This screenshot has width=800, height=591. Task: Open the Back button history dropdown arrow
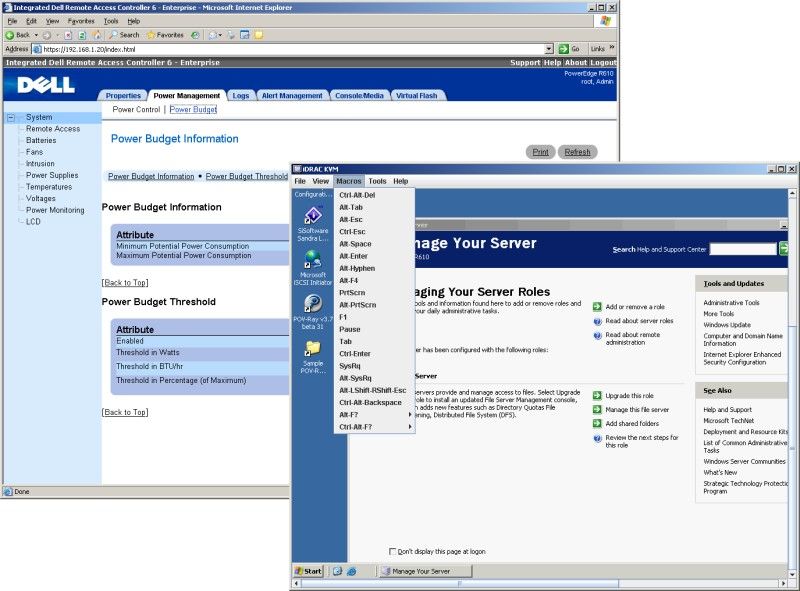36,35
